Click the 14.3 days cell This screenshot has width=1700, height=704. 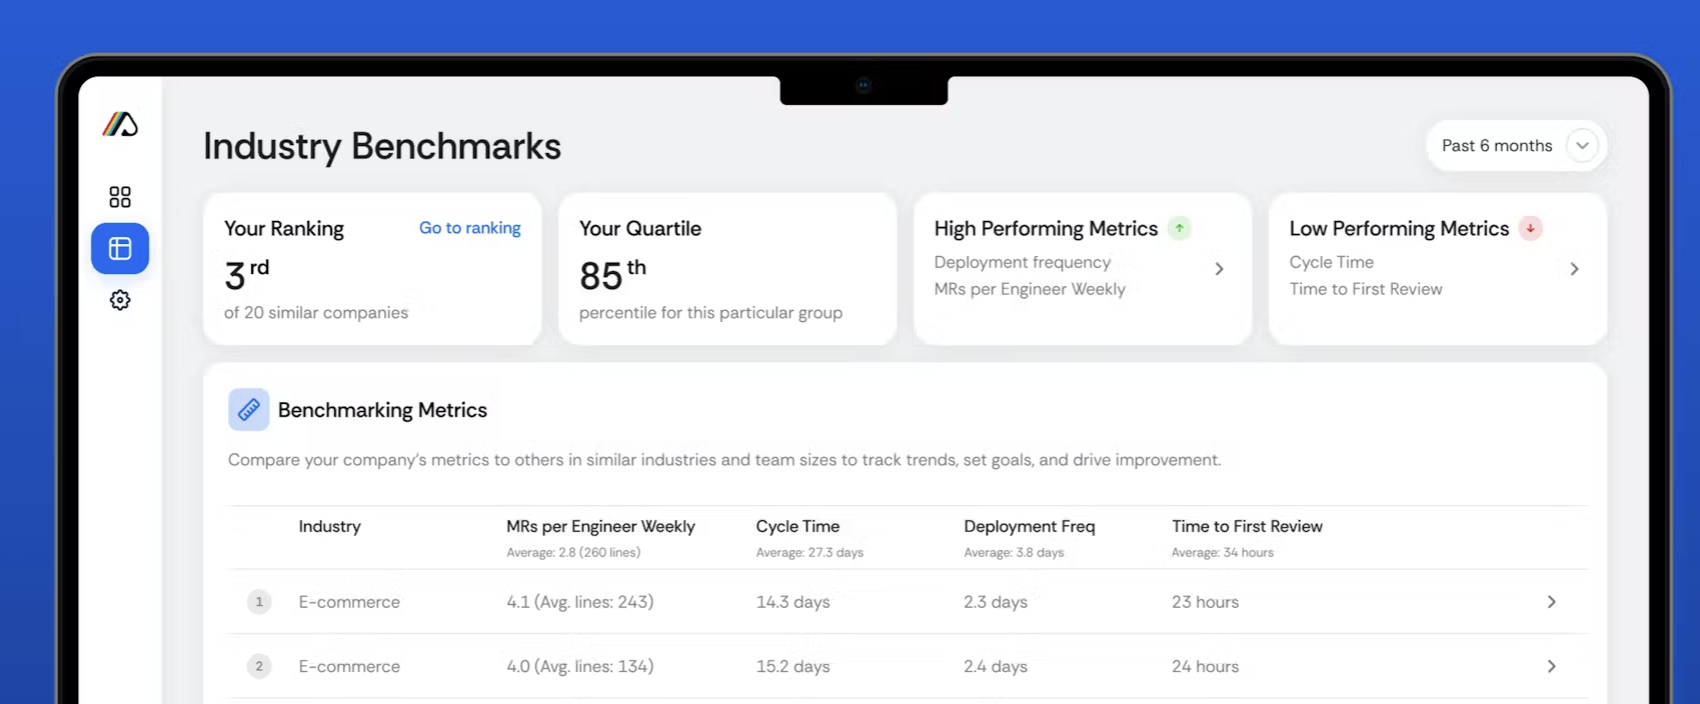point(793,602)
